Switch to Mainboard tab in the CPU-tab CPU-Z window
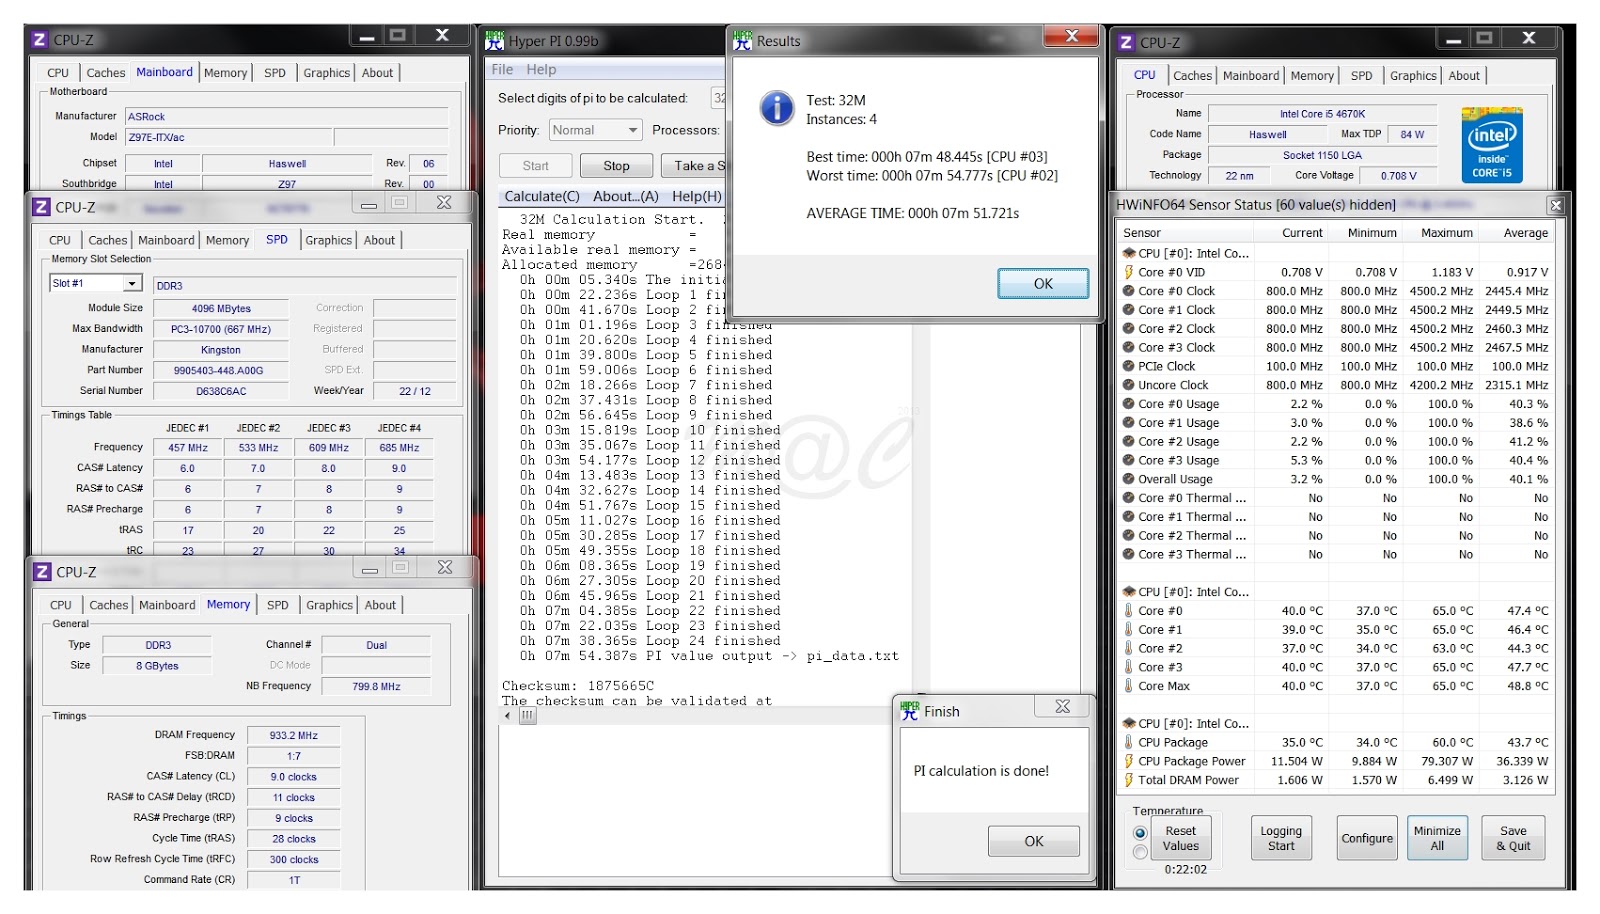 pos(1251,76)
